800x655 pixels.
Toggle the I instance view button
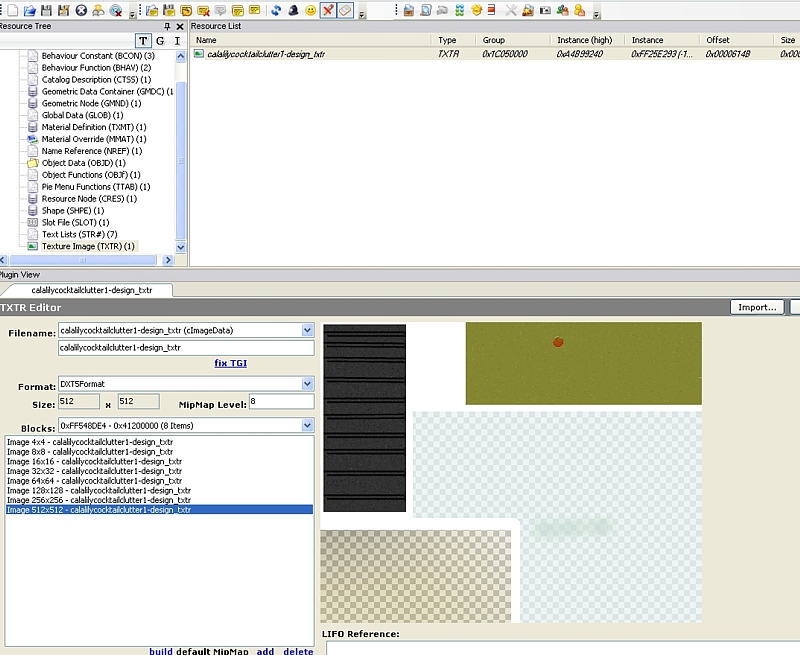click(x=177, y=41)
